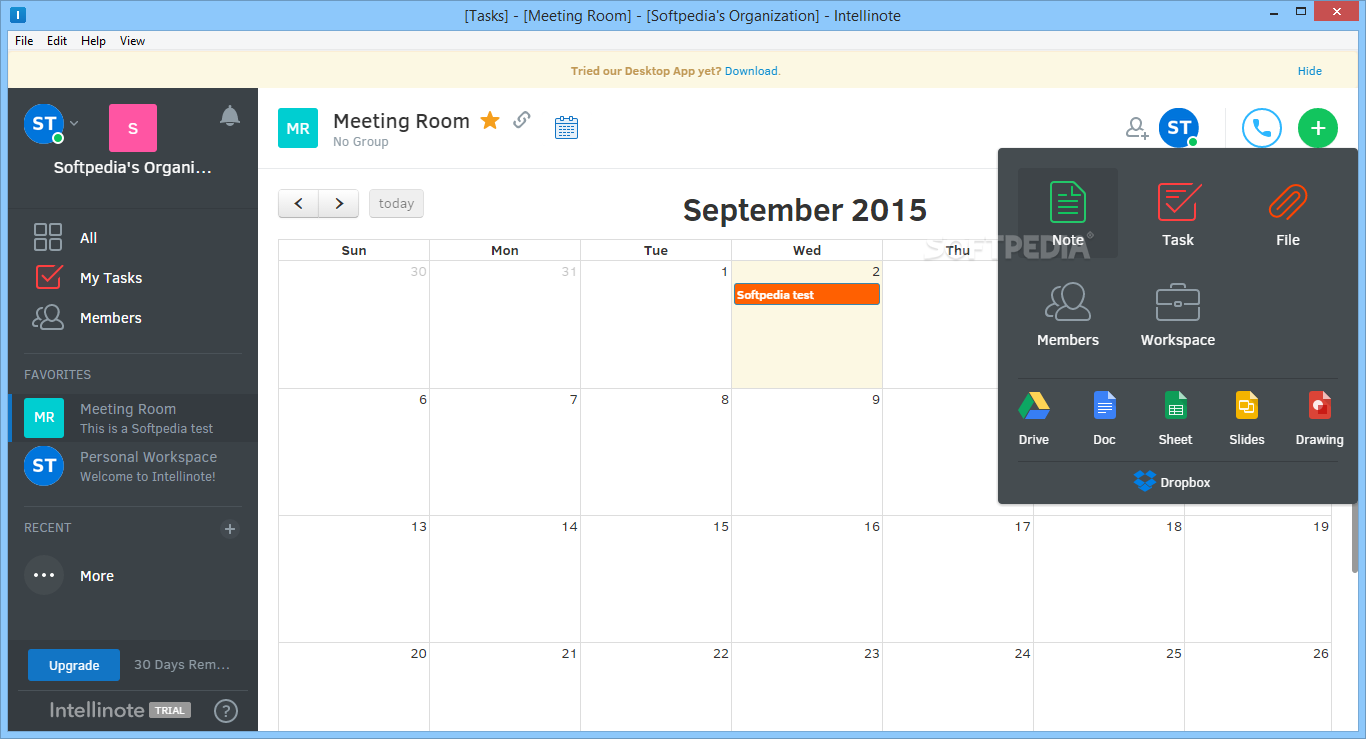Open the Softpedia test calendar event
This screenshot has width=1366, height=739.
tap(807, 294)
